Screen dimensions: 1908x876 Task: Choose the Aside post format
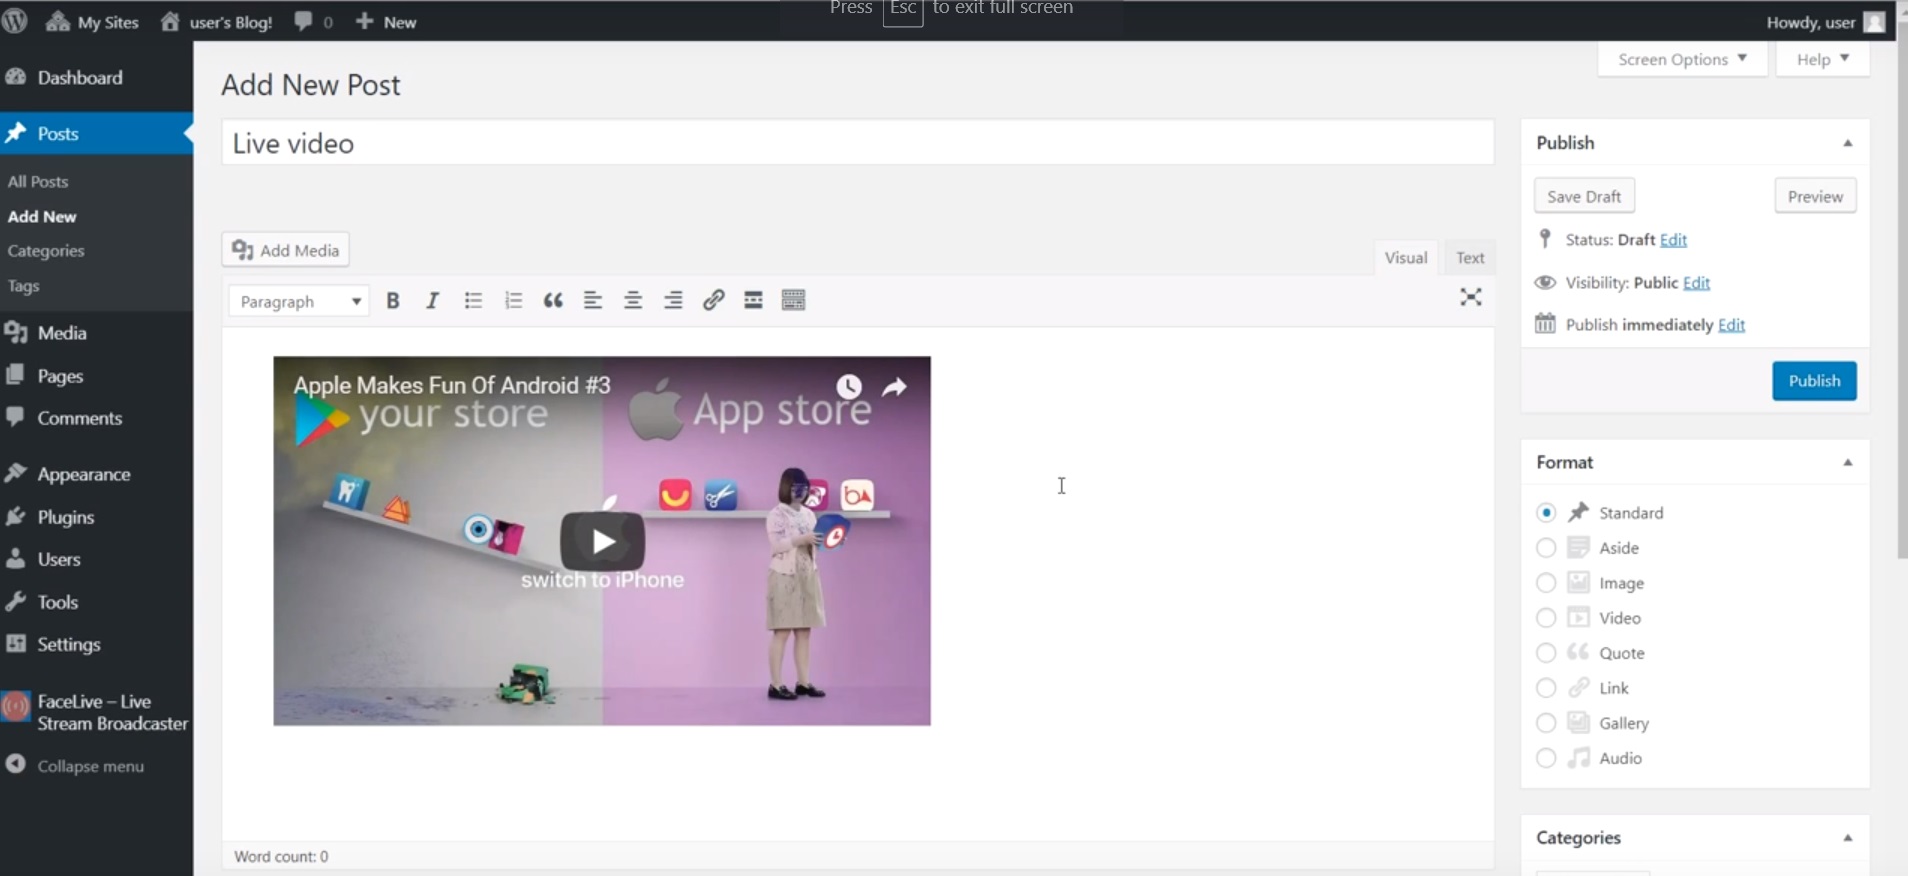tap(1546, 548)
